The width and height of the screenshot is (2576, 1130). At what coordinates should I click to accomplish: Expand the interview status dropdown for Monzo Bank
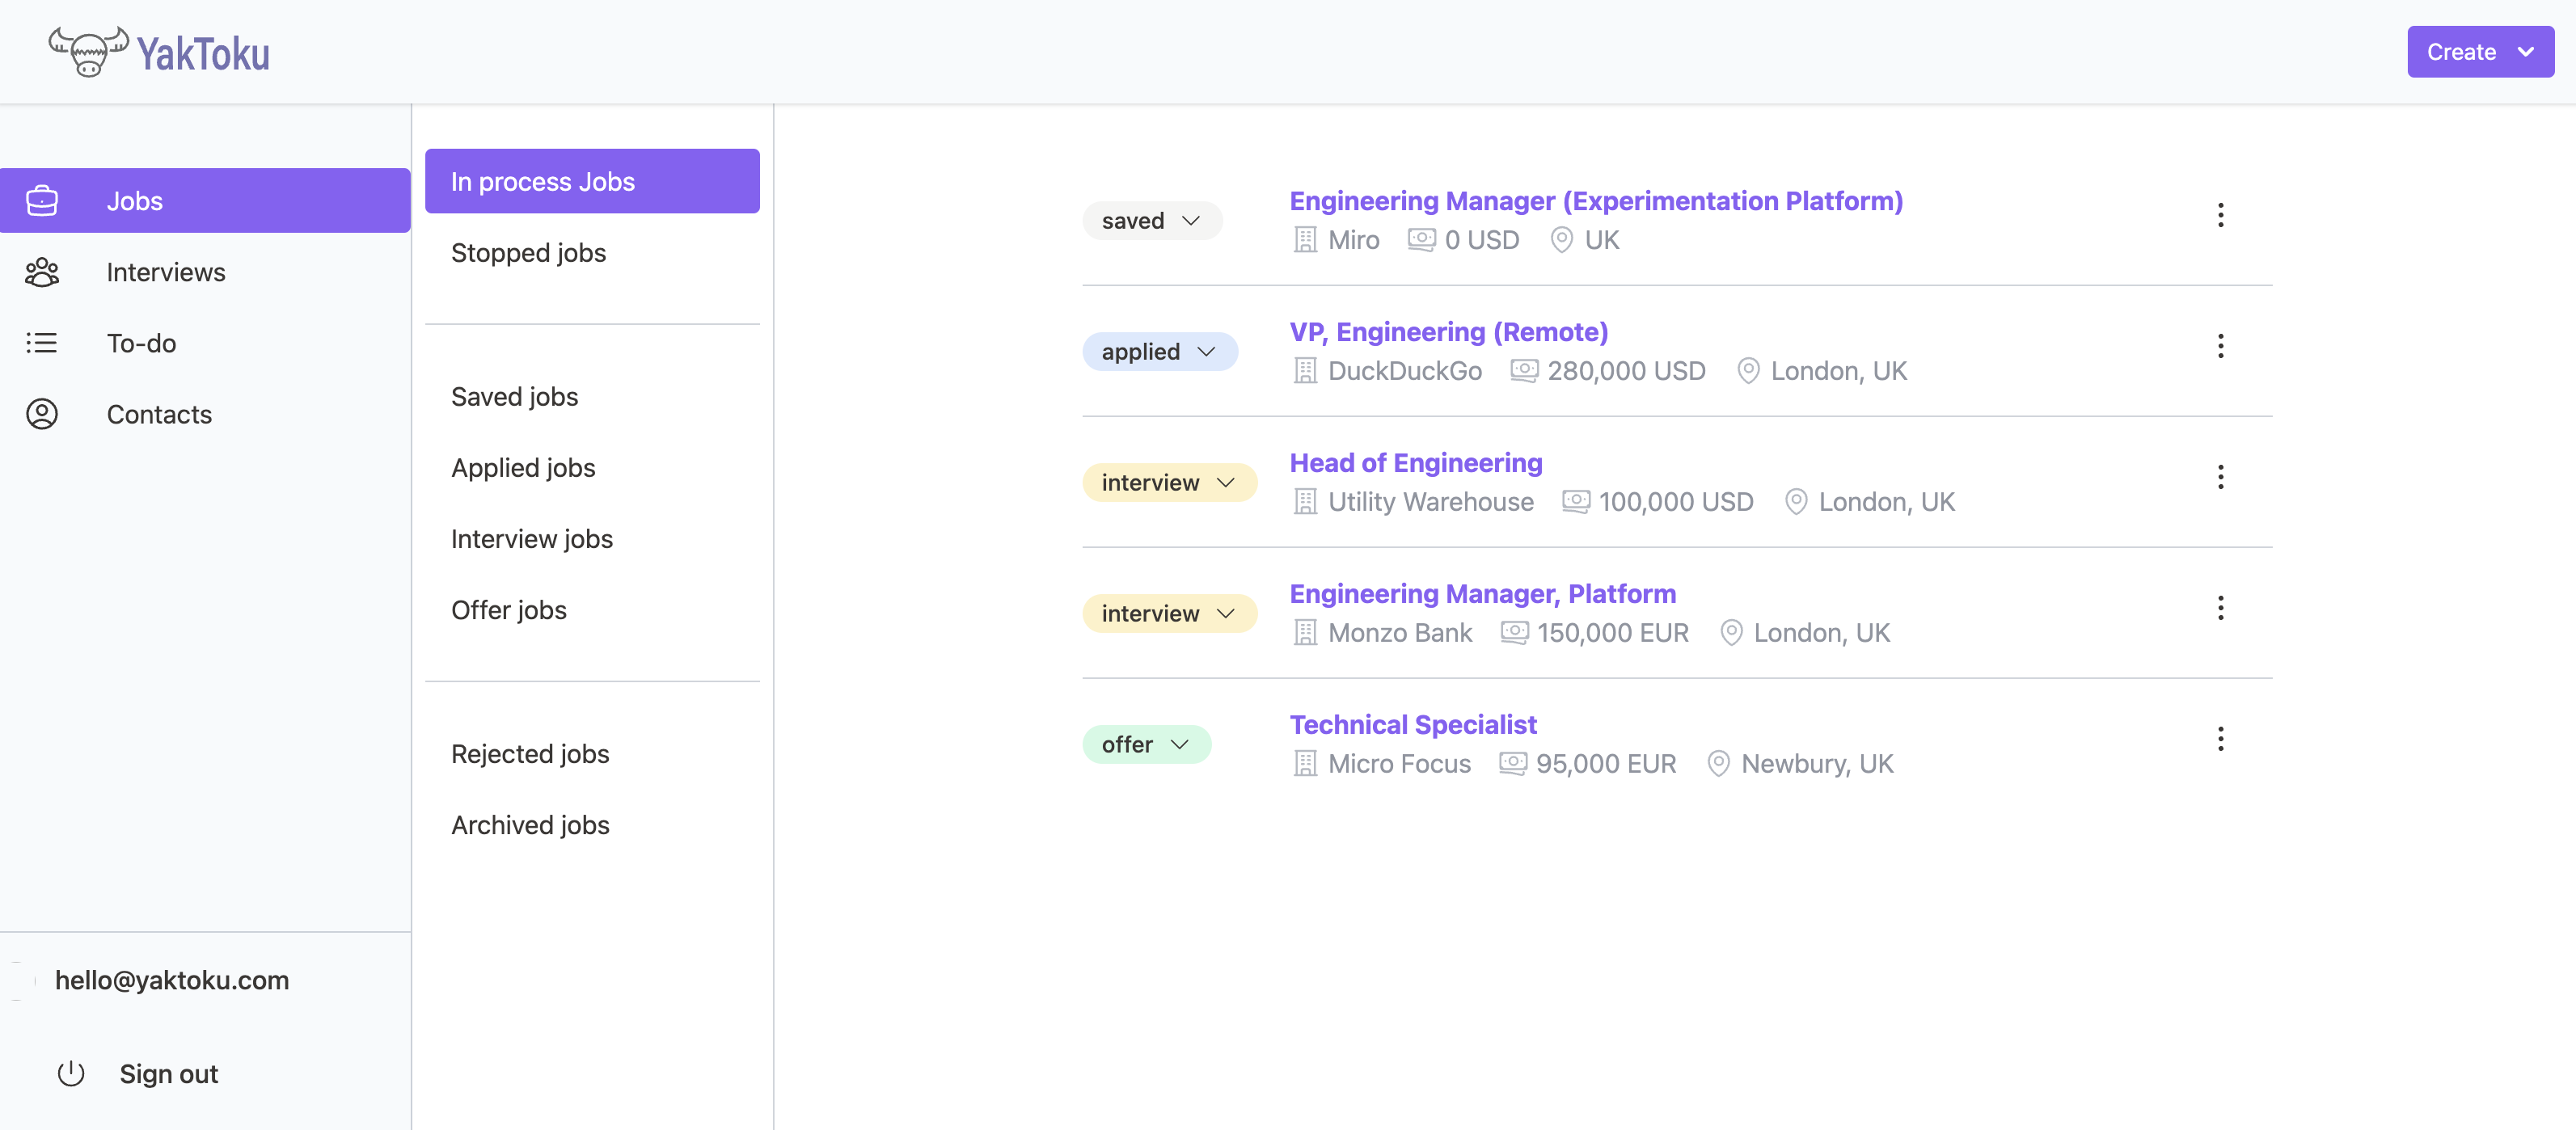1170,614
